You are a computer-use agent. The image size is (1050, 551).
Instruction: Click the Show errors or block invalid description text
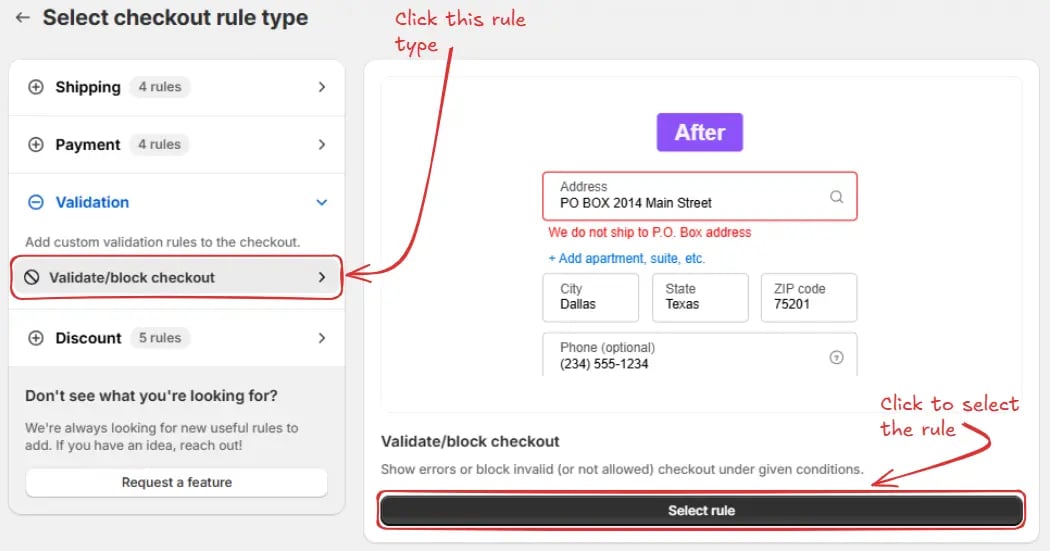tap(622, 469)
